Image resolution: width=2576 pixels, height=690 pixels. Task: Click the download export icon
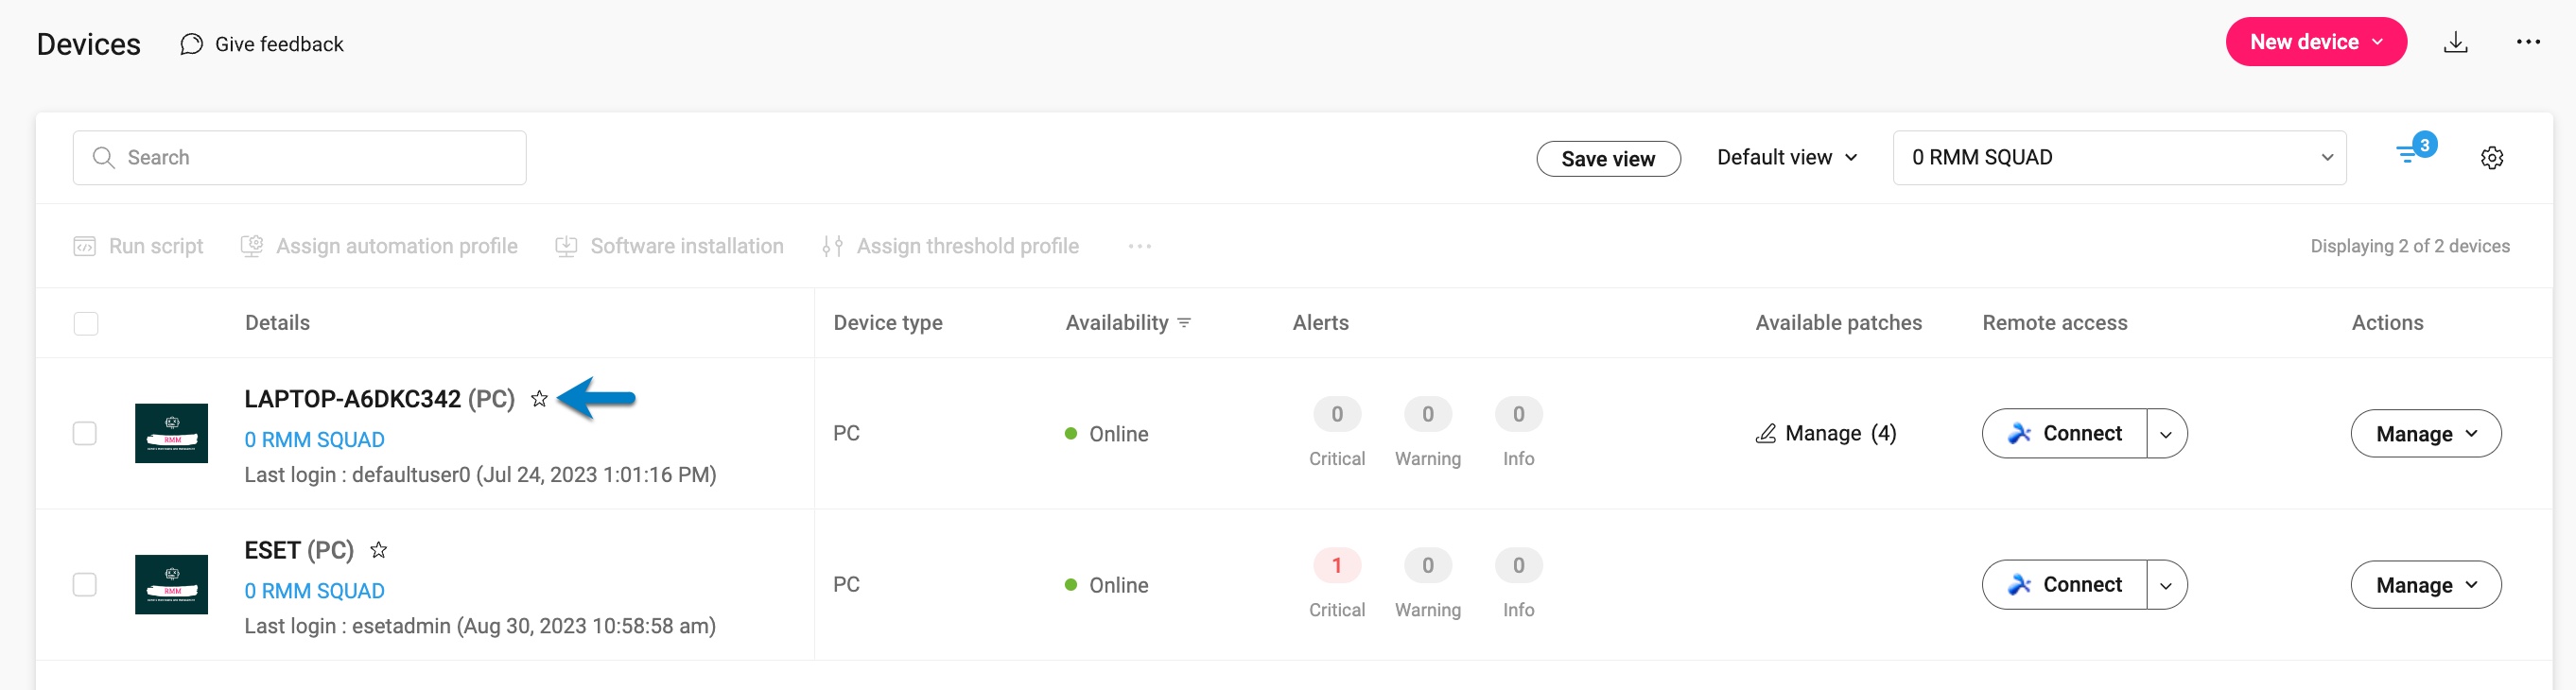(x=2455, y=42)
